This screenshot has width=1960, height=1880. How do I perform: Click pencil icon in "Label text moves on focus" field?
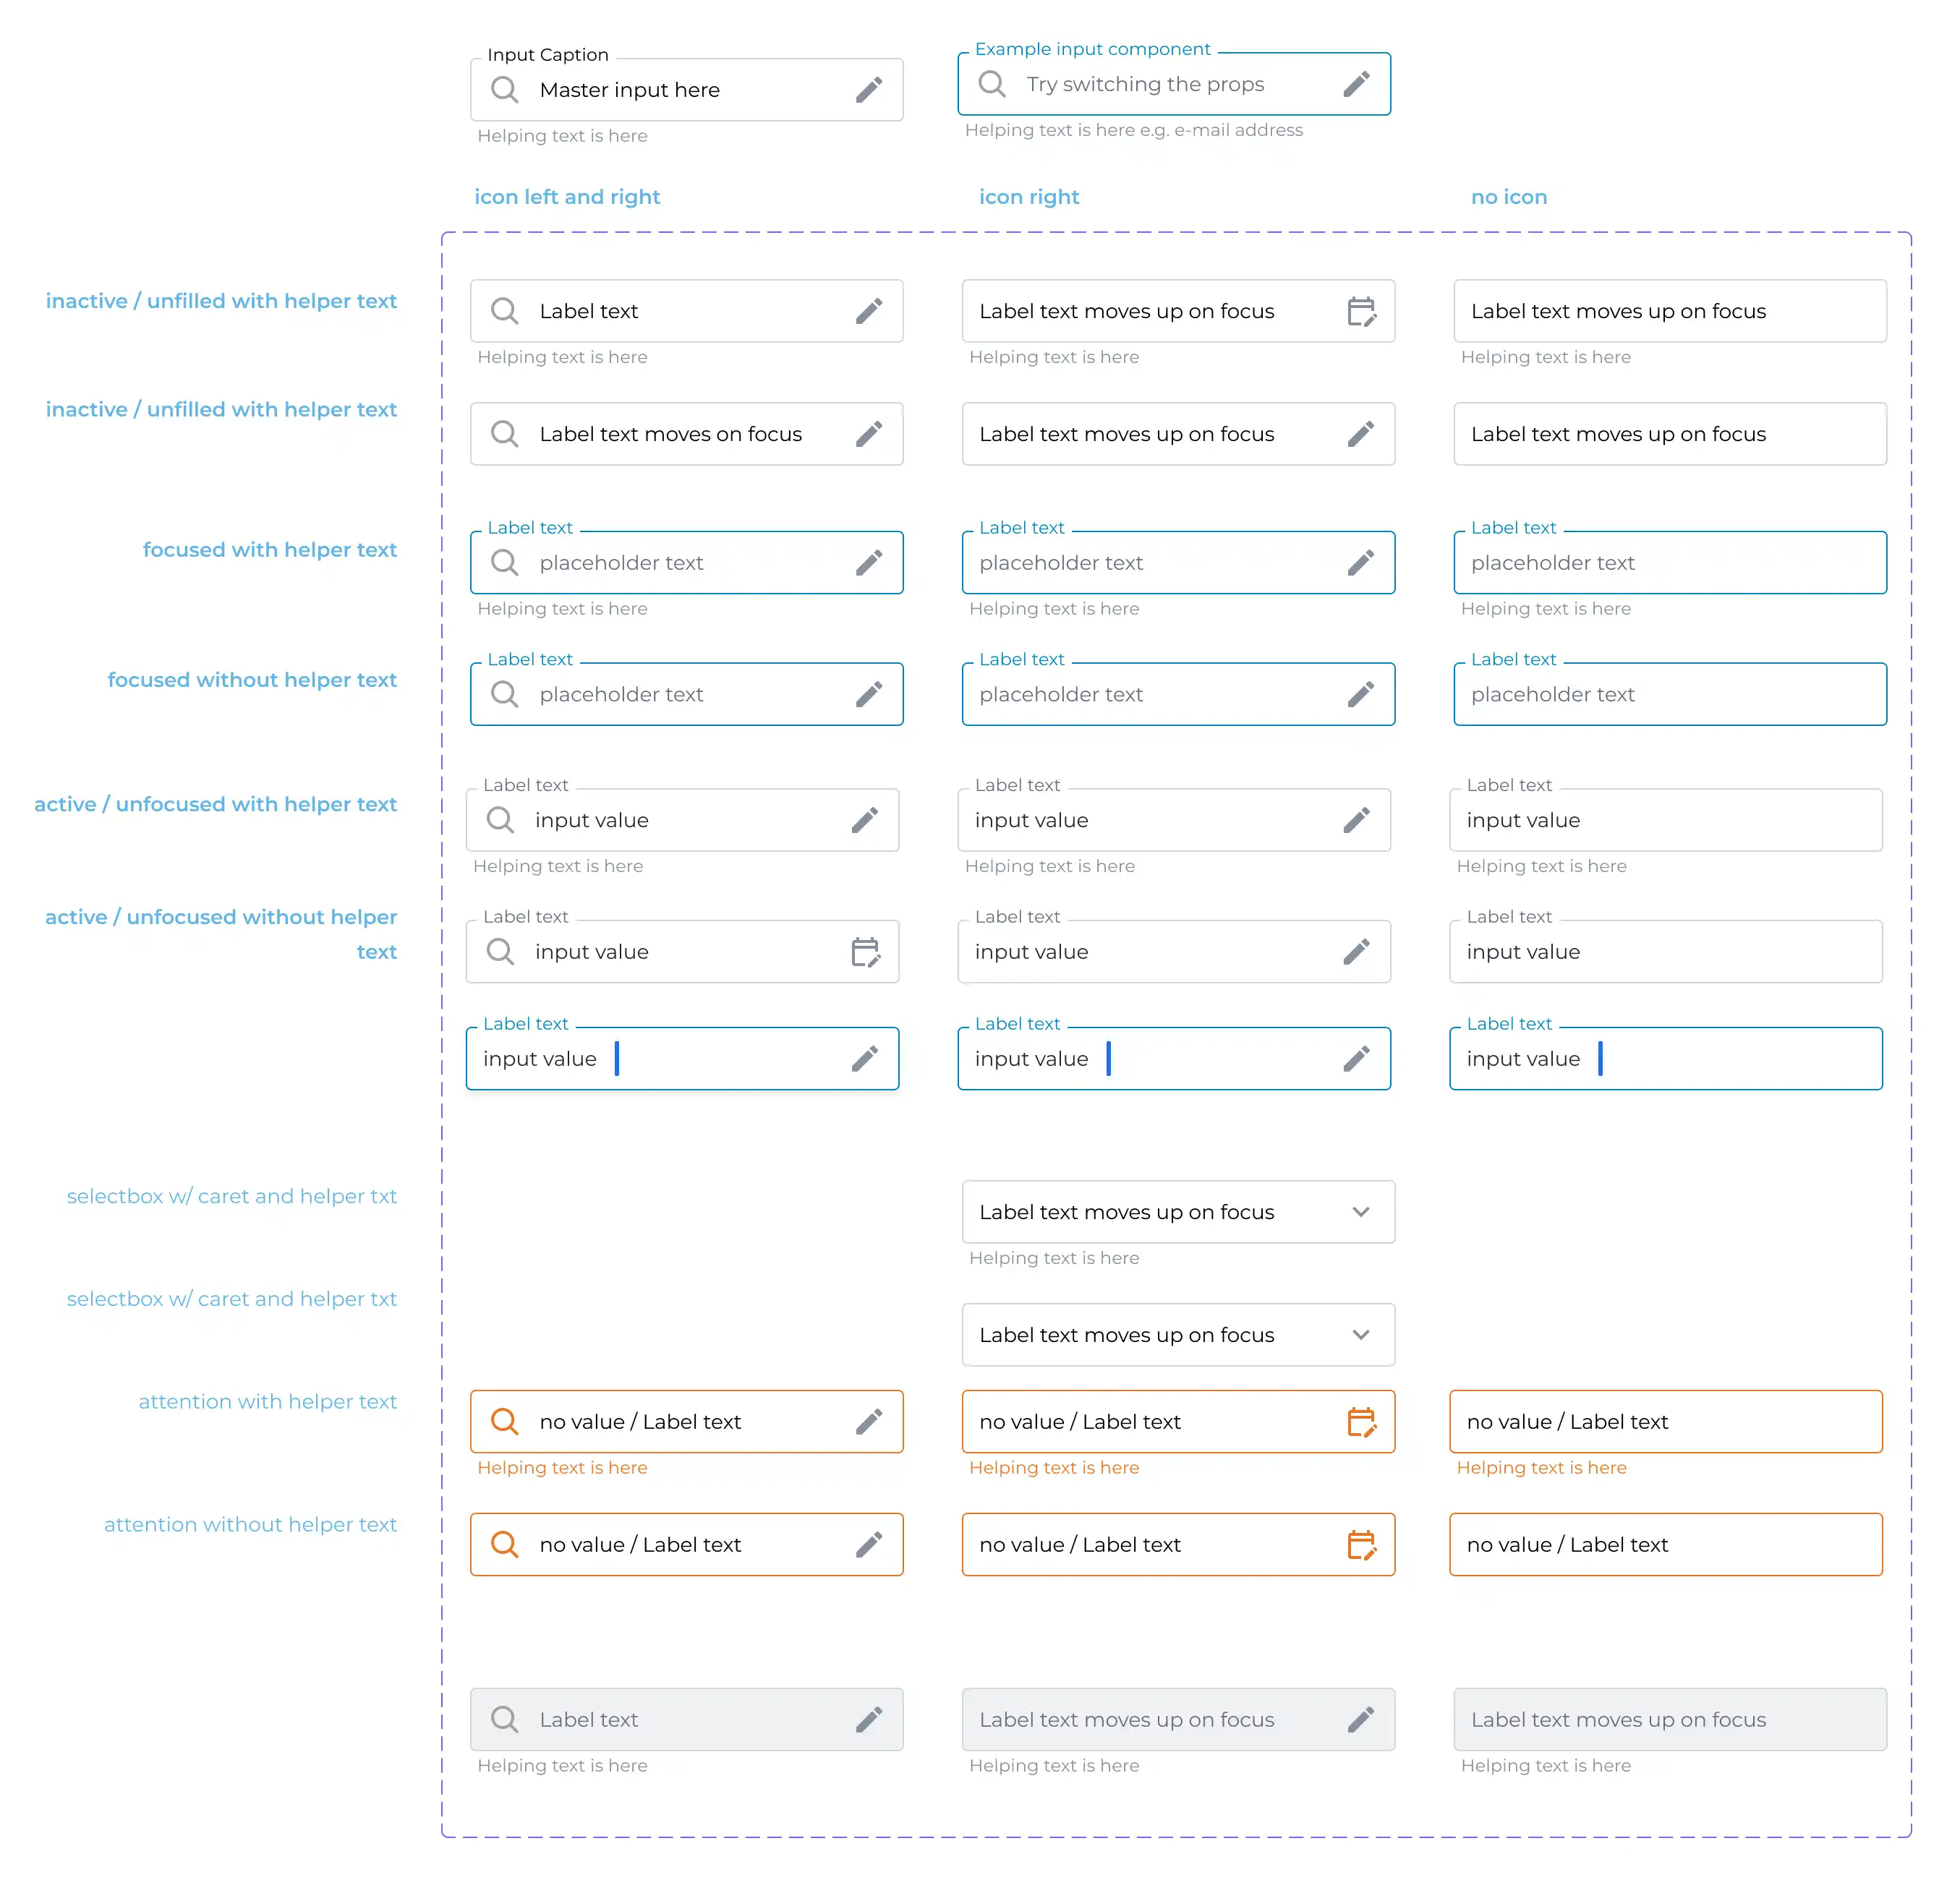pos(868,434)
